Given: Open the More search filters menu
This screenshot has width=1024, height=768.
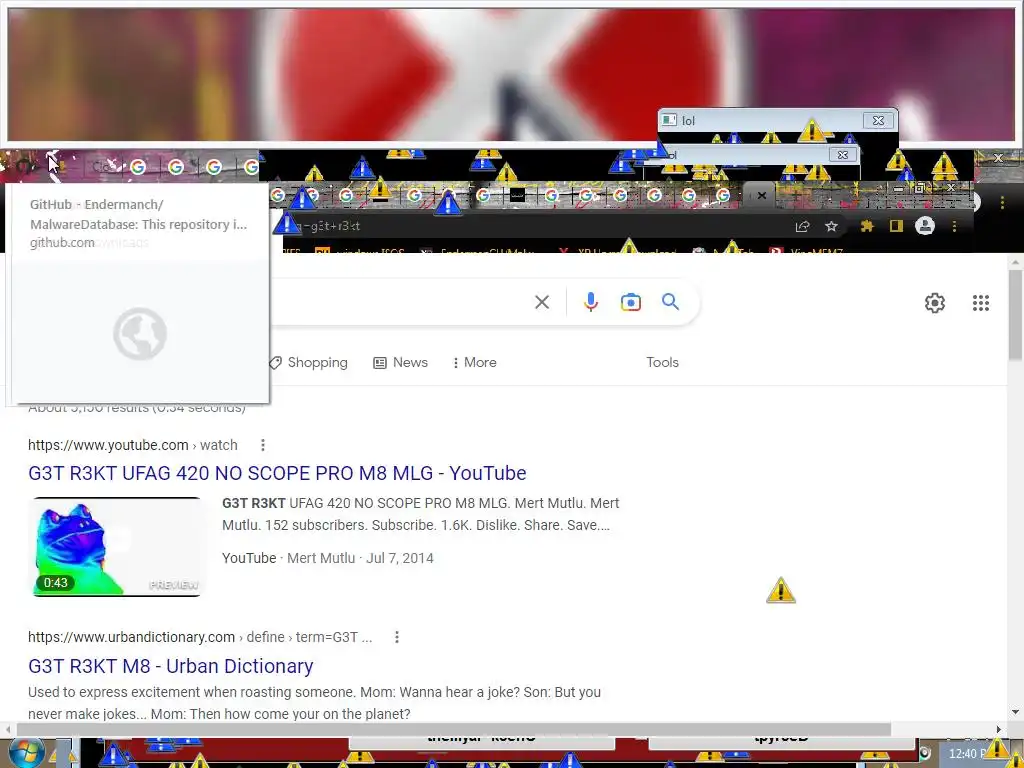Looking at the screenshot, I should pyautogui.click(x=475, y=362).
